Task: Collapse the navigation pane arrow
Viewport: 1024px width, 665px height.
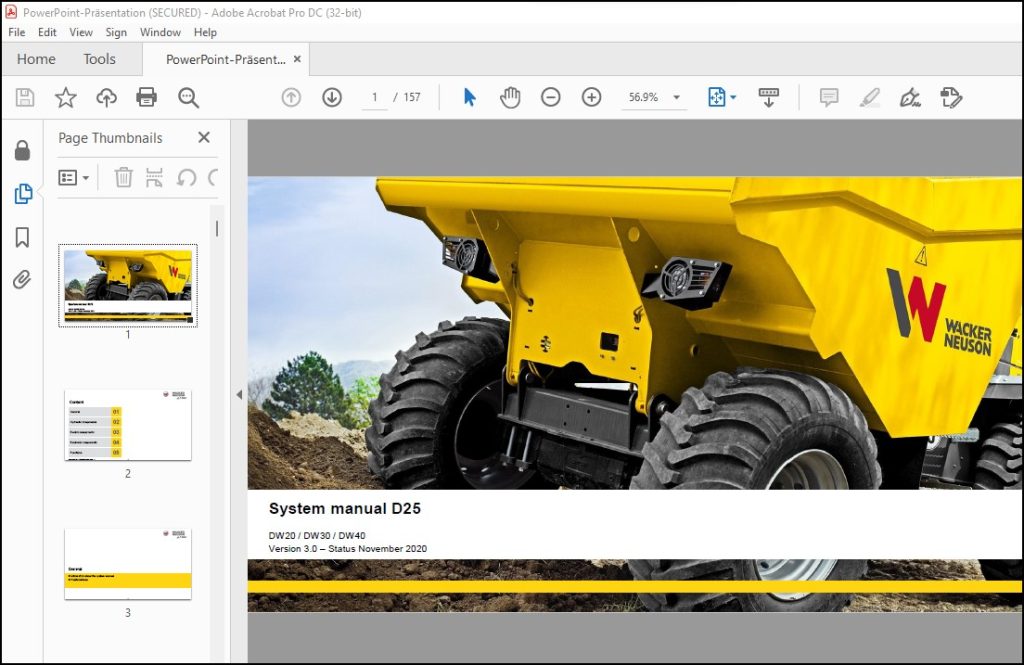Action: click(239, 395)
